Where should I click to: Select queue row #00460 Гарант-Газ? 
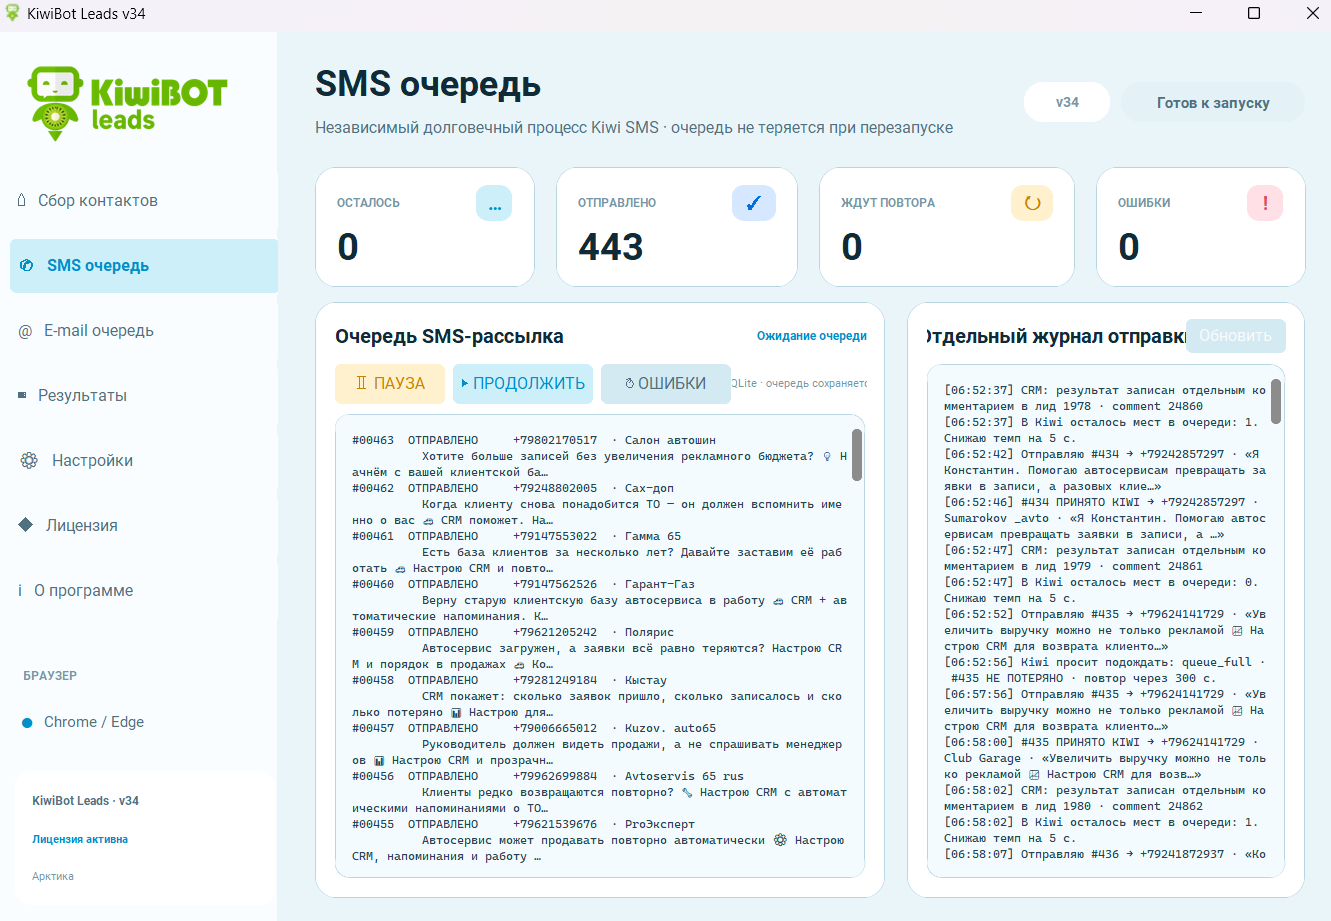[600, 600]
